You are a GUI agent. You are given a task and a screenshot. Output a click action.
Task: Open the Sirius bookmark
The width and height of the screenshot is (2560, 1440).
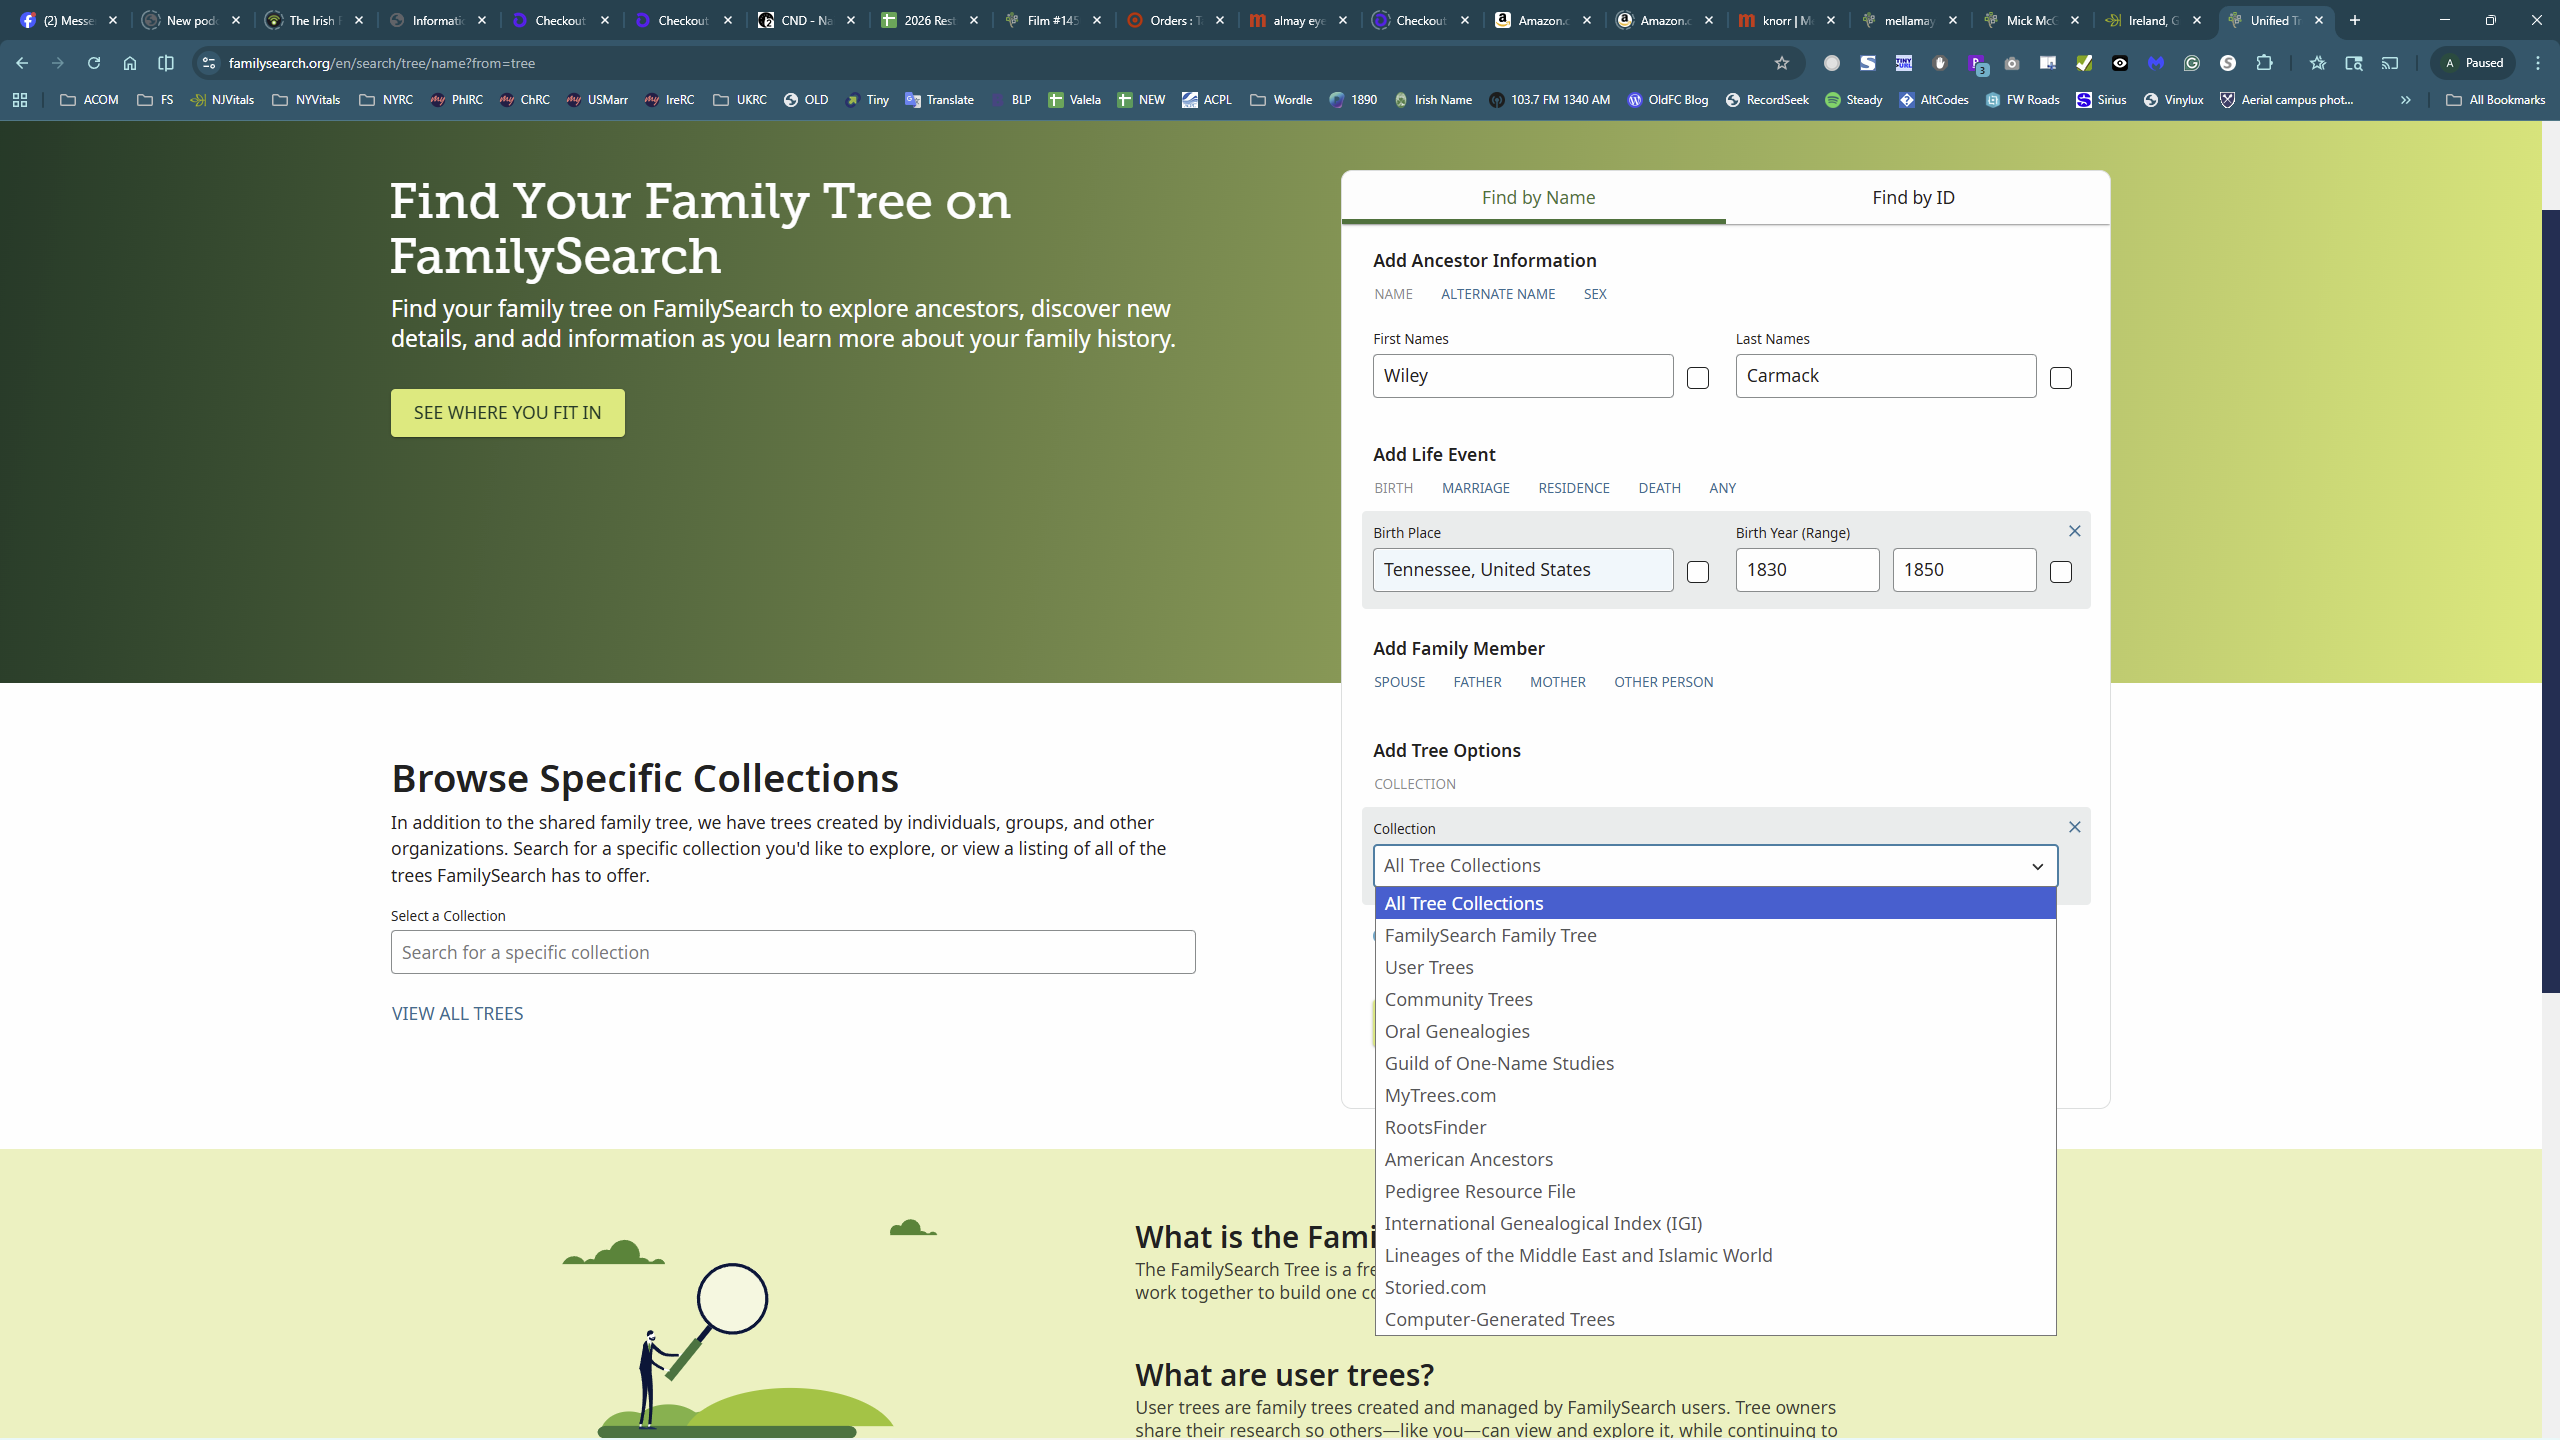point(2101,100)
